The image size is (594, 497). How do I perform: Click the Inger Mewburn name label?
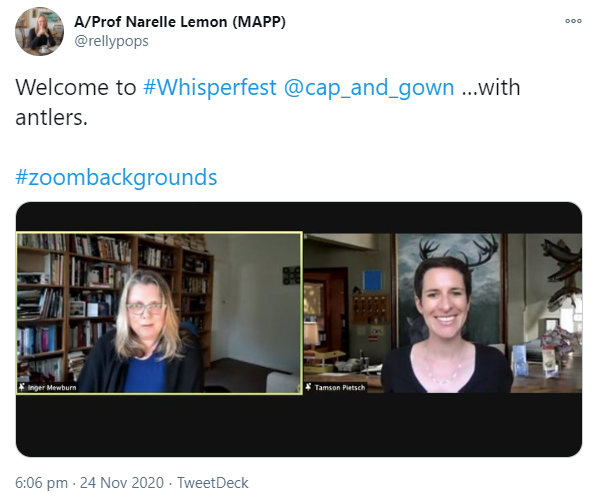[52, 387]
